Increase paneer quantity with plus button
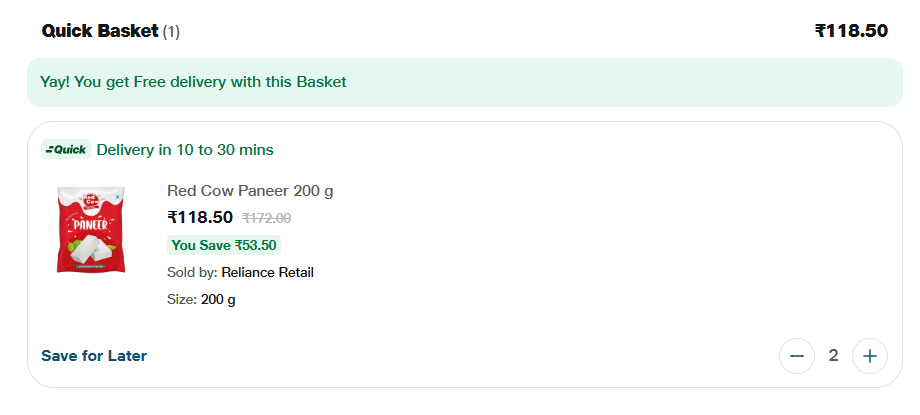The width and height of the screenshot is (920, 415). 870,355
